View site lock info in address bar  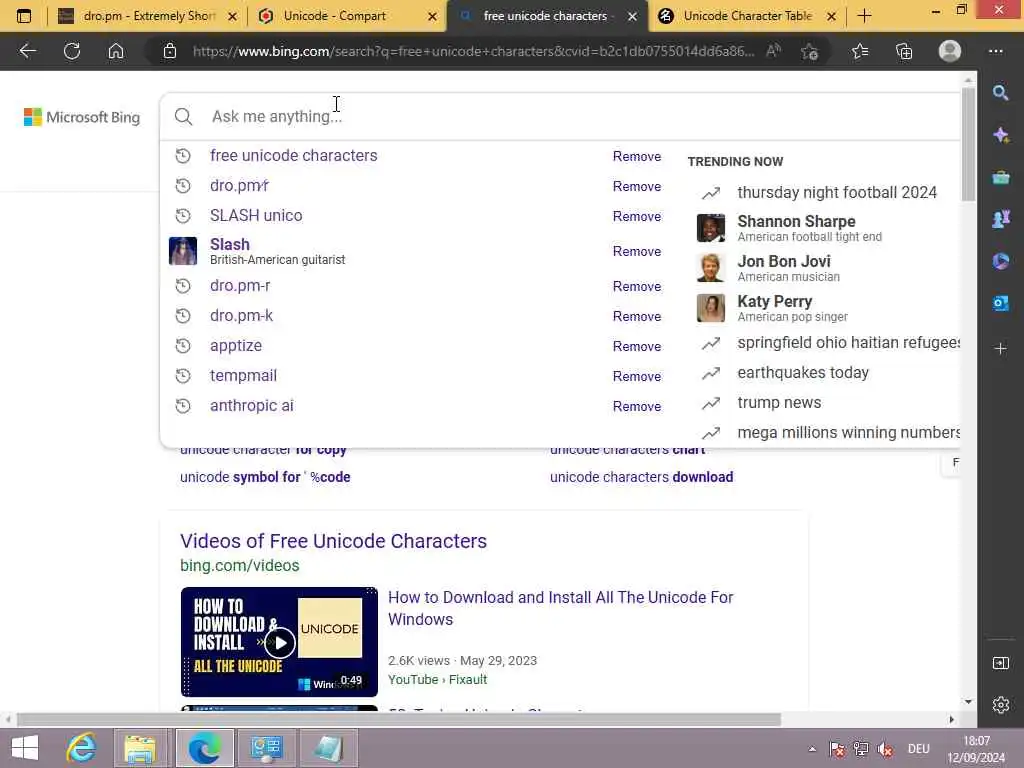[170, 51]
